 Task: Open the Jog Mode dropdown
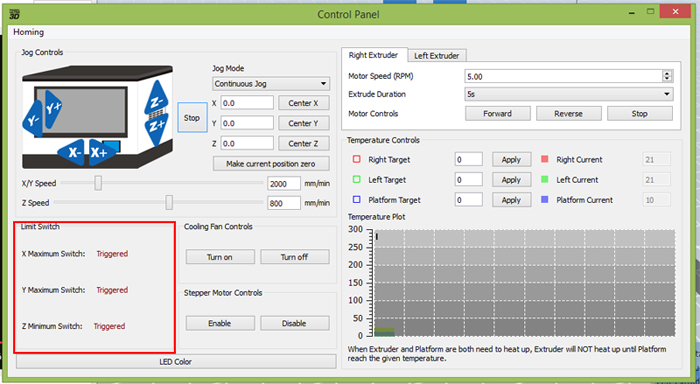click(x=271, y=83)
